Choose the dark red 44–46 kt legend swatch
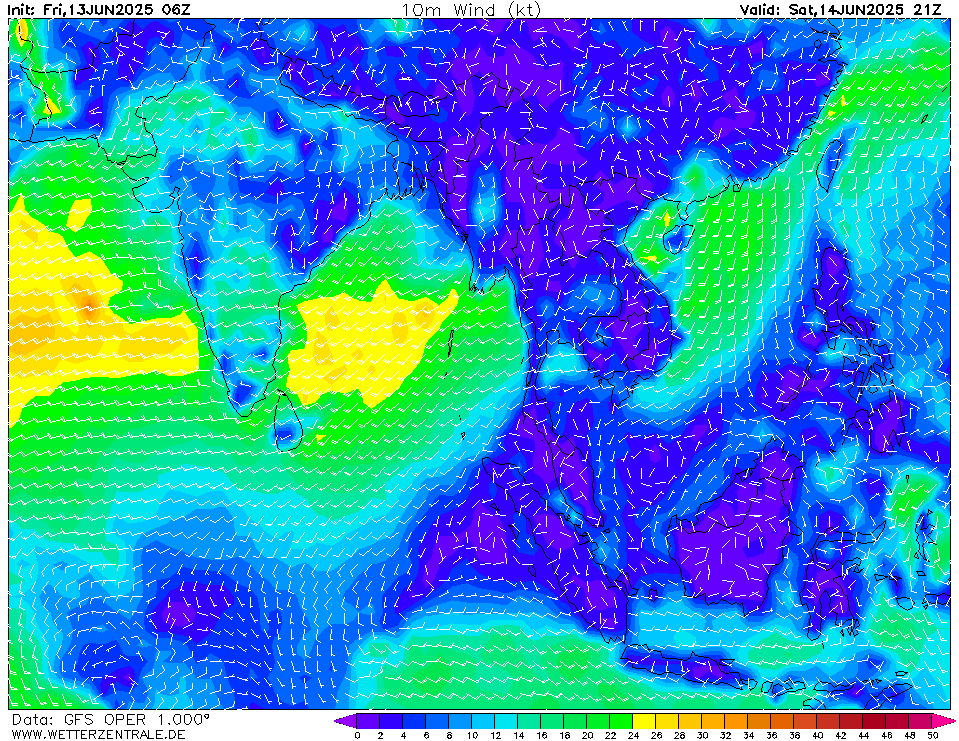This screenshot has height=741, width=959. [x=875, y=721]
